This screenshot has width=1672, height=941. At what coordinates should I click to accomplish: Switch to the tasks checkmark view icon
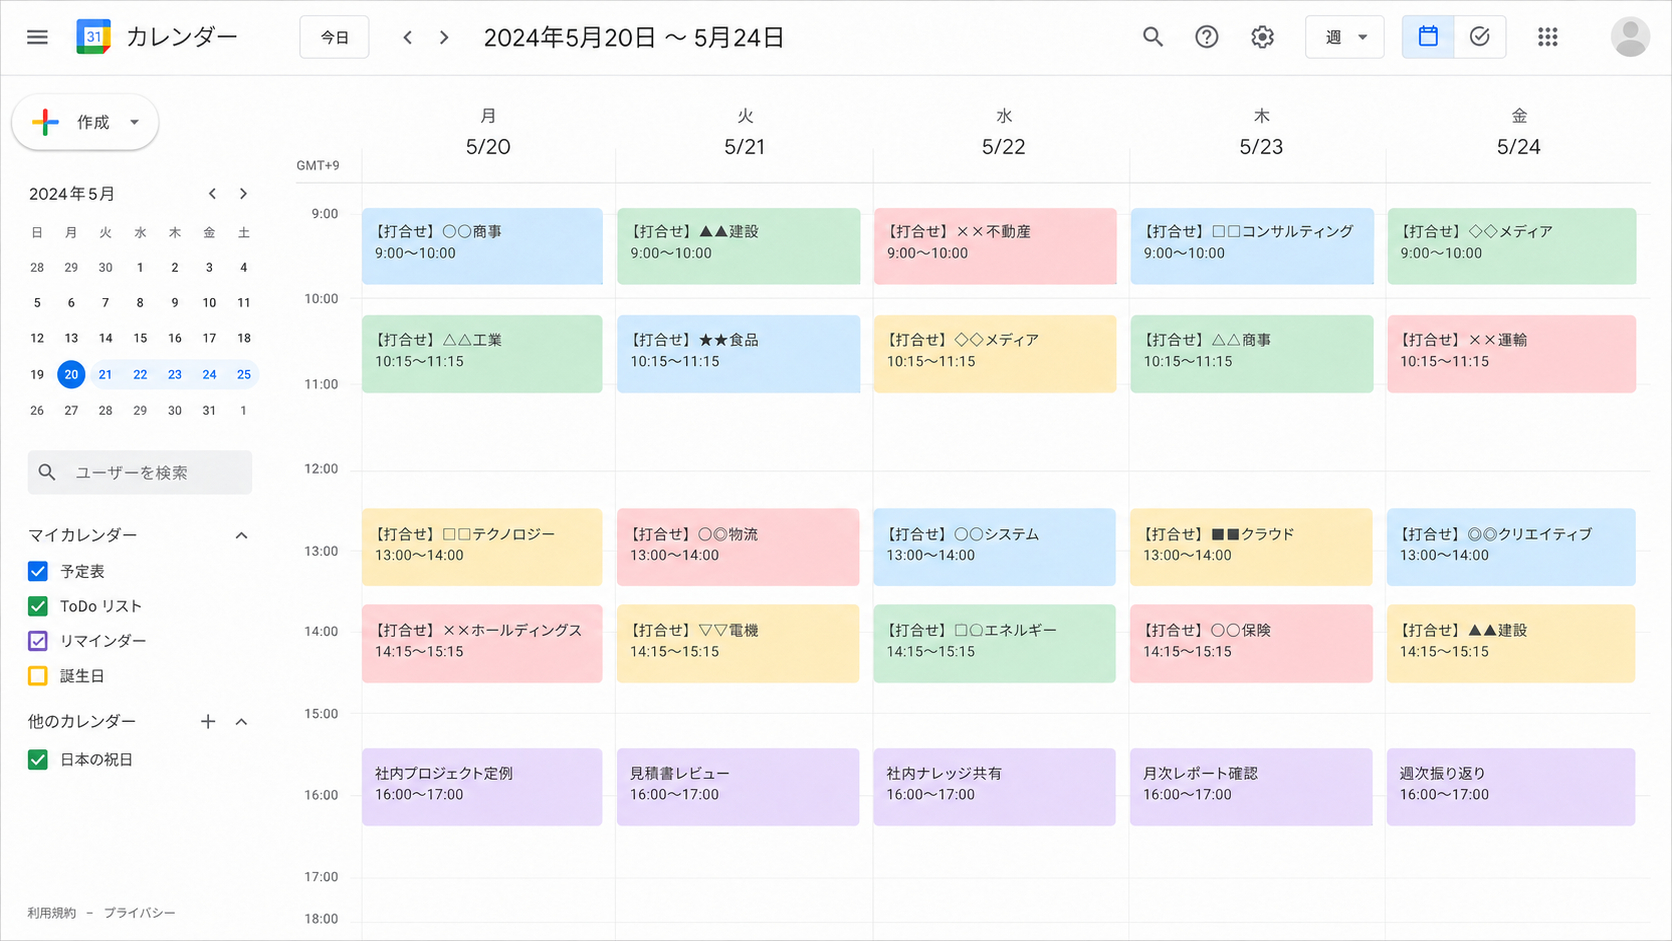click(x=1480, y=37)
